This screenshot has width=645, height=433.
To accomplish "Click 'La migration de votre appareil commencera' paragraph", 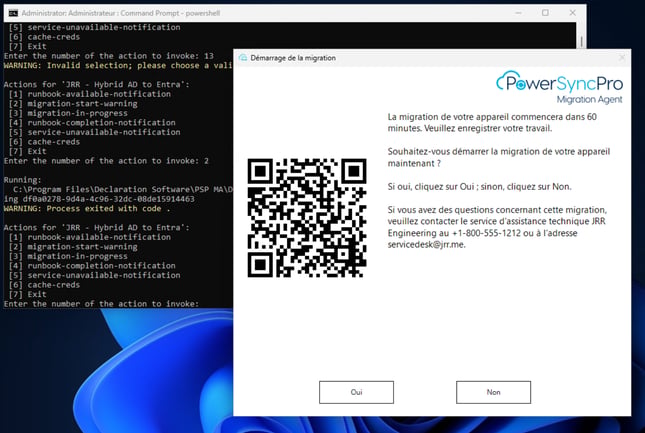I will tap(492, 123).
